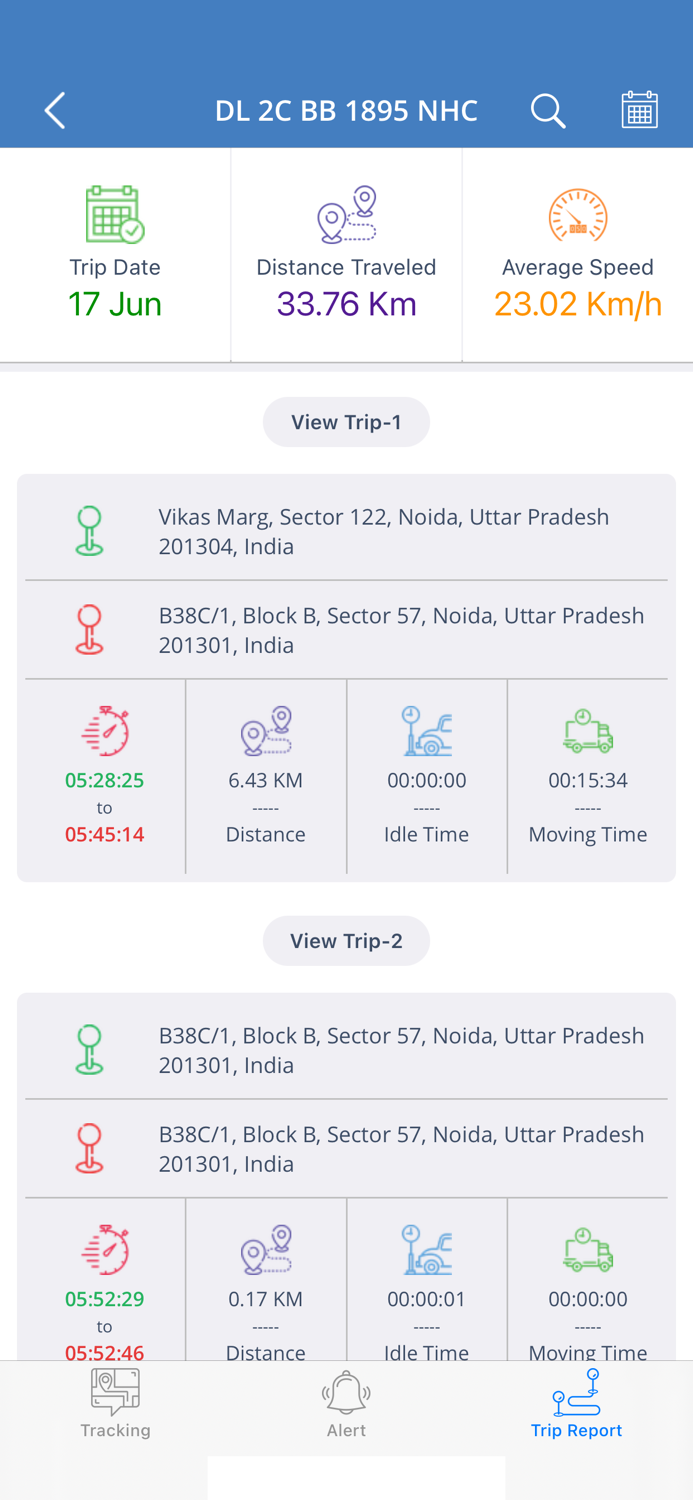The height and width of the screenshot is (1500, 693).
Task: Open the calendar date picker icon
Action: click(639, 110)
